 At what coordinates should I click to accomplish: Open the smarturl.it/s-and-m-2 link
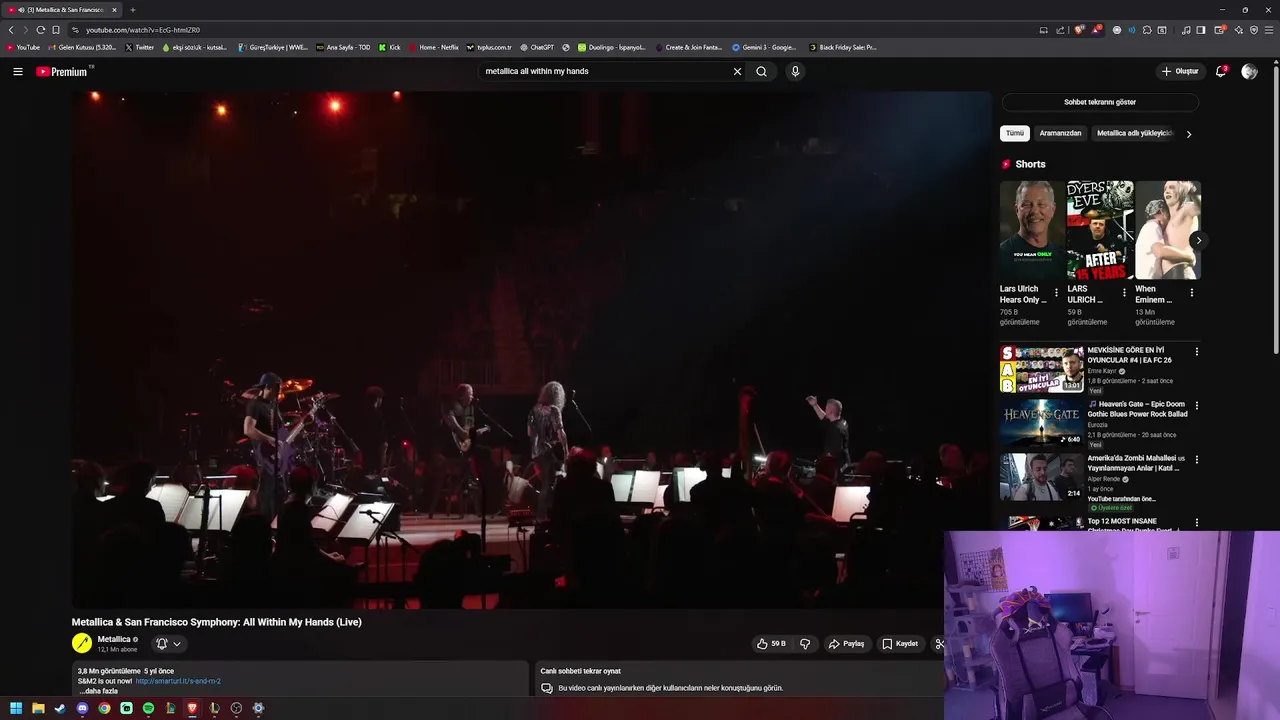point(178,682)
